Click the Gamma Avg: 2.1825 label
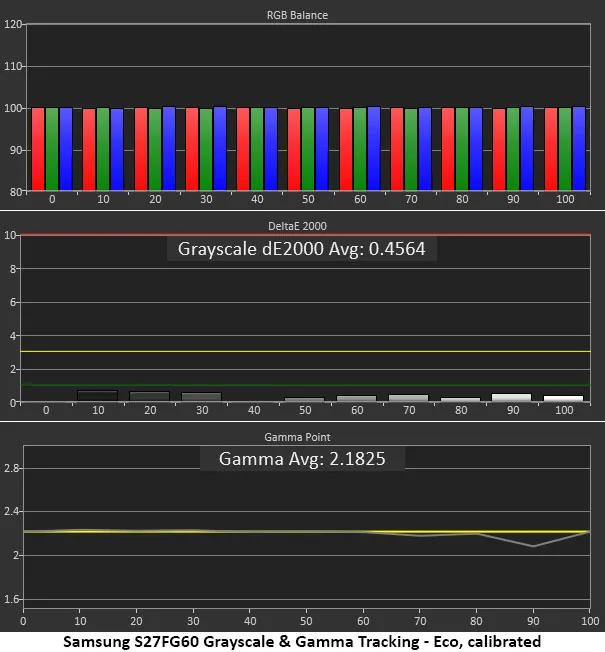The image size is (605, 652). pyautogui.click(x=302, y=459)
